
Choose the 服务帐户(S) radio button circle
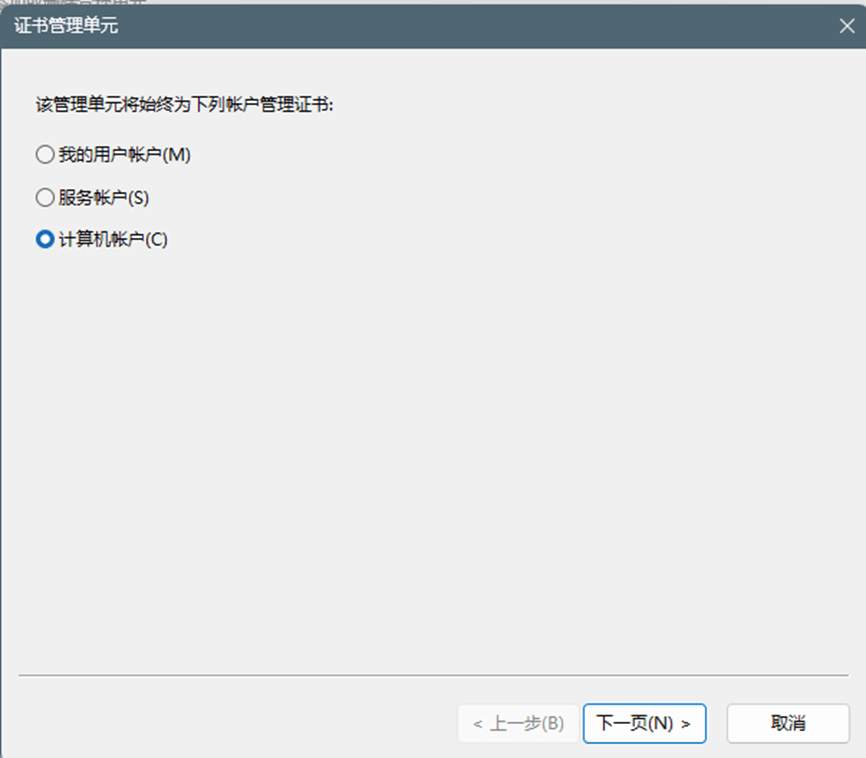45,197
